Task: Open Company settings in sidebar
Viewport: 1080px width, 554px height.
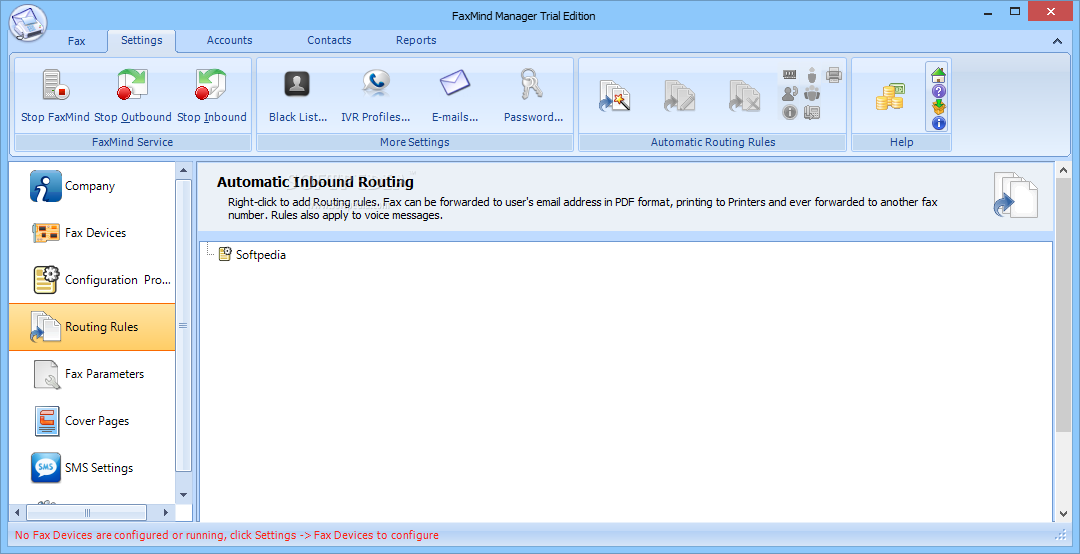Action: point(92,186)
